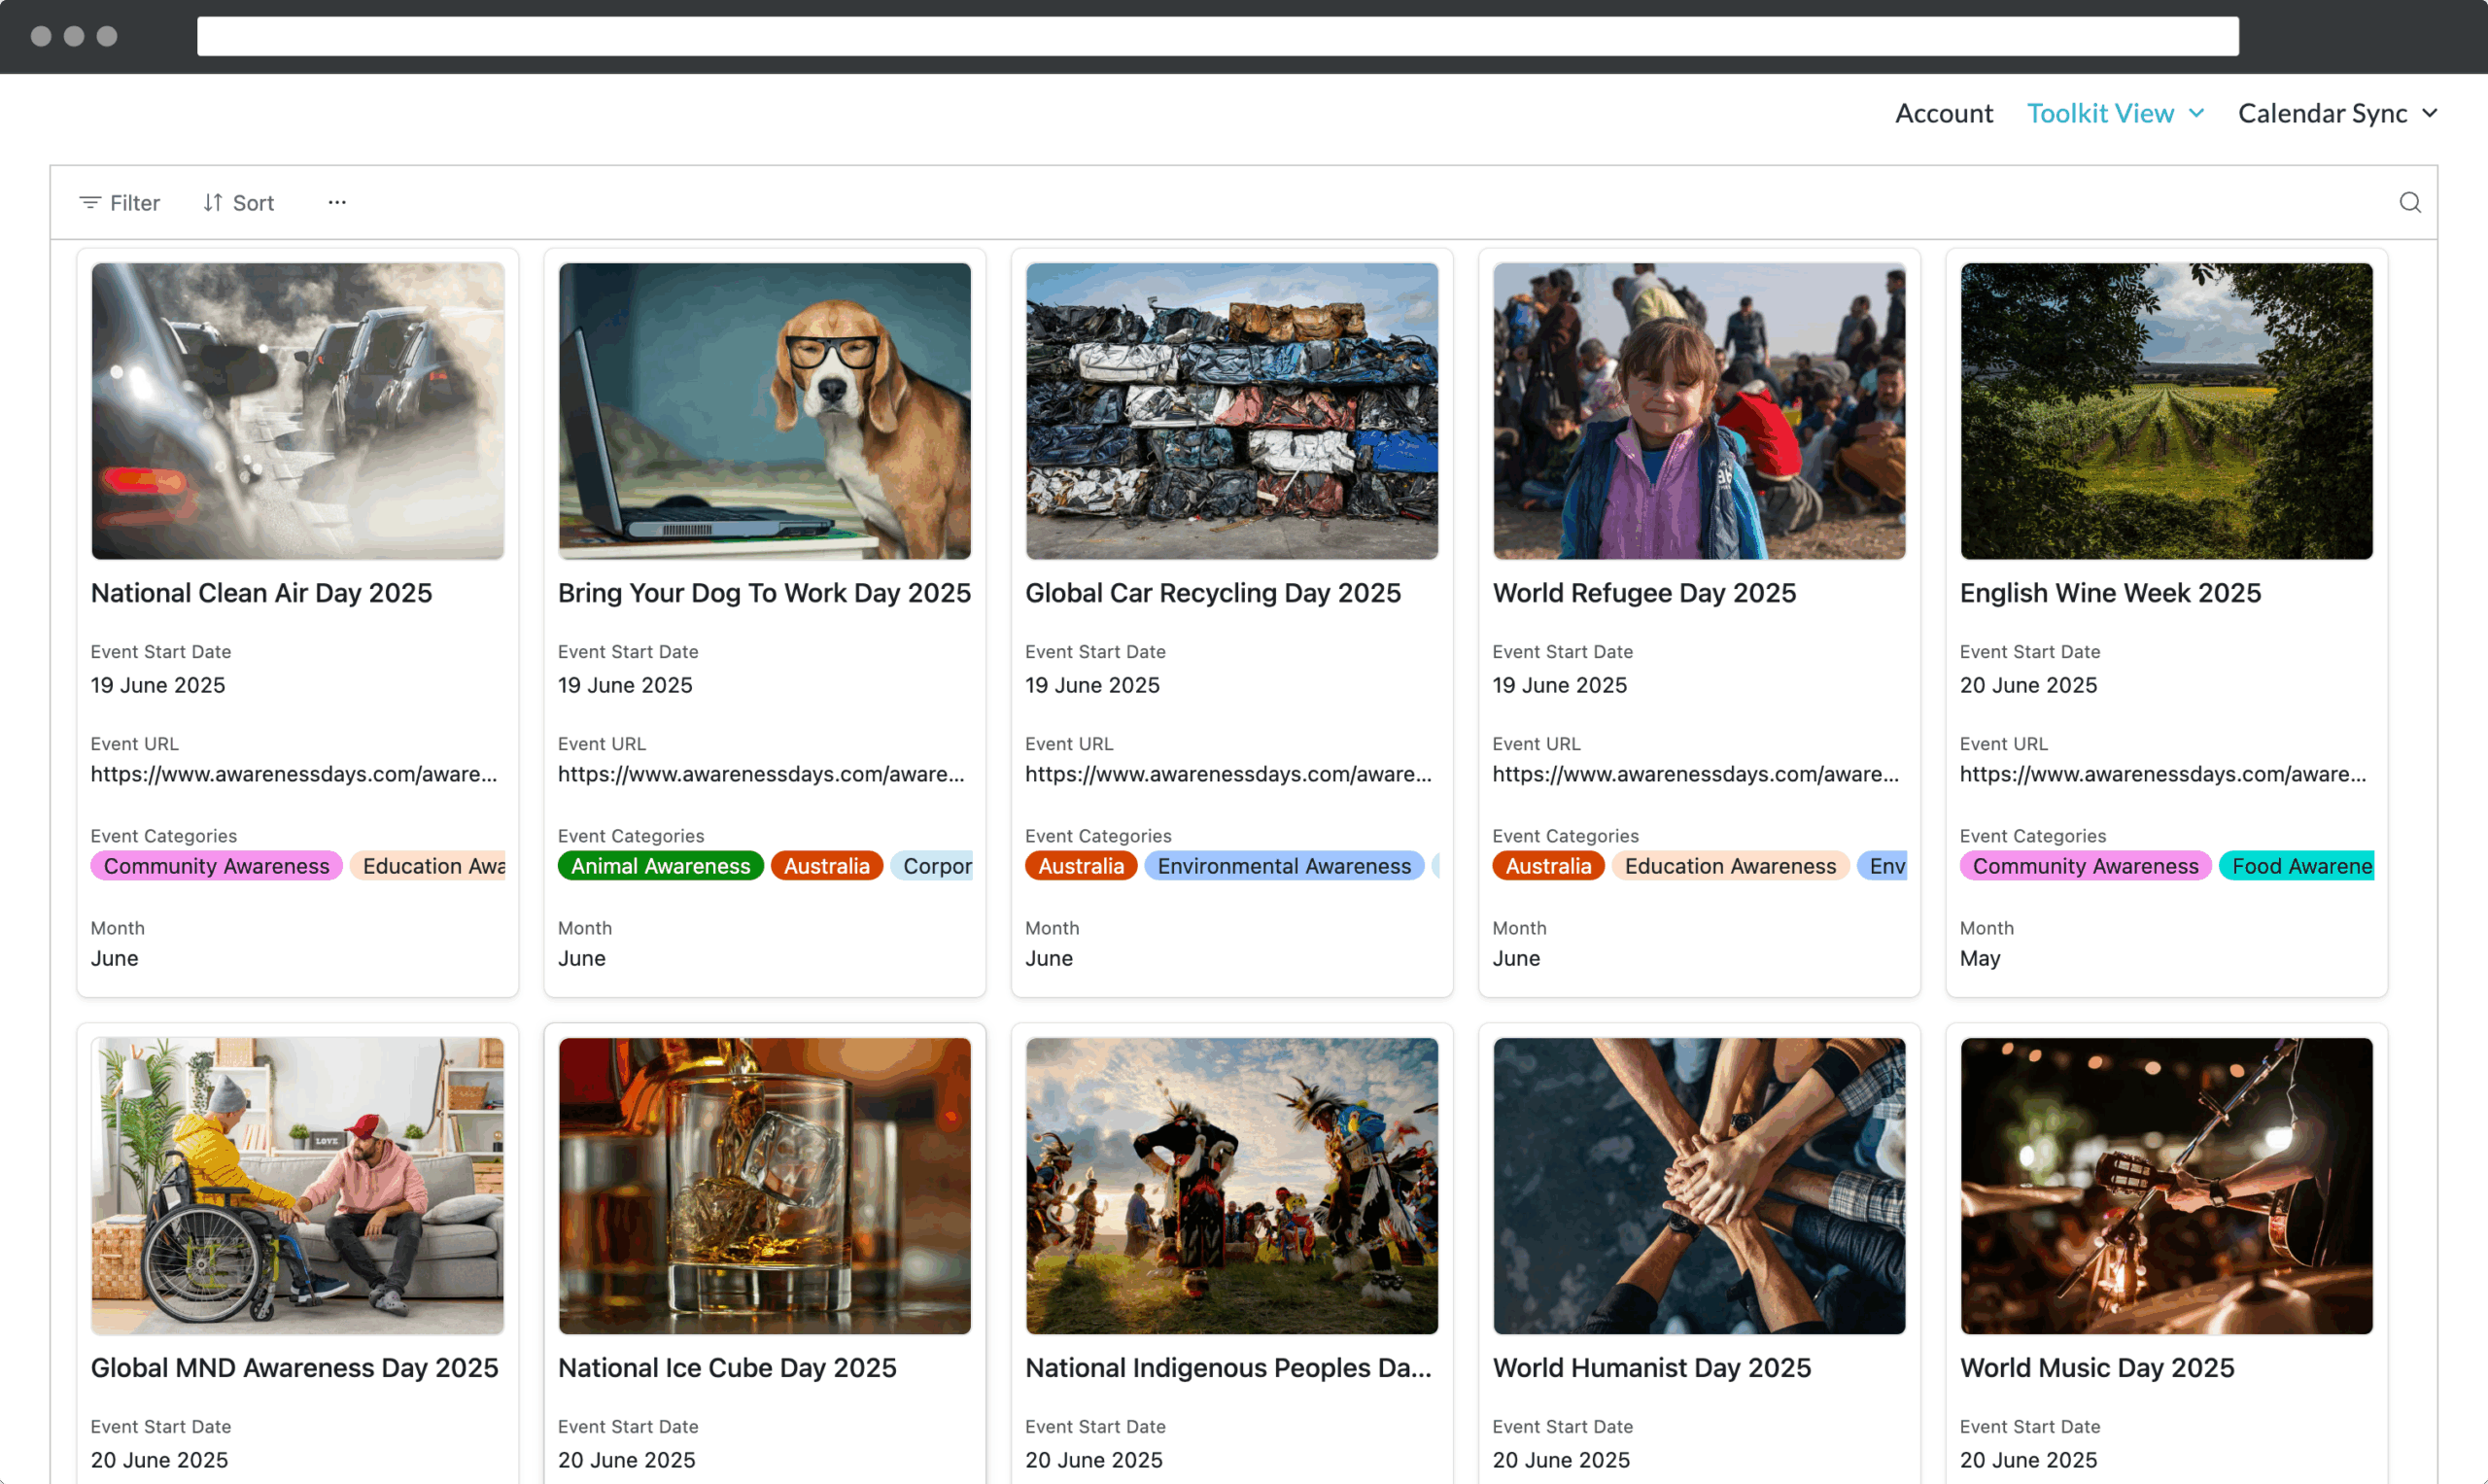This screenshot has height=1484, width=2488.
Task: Open the Account menu item
Action: (1943, 113)
